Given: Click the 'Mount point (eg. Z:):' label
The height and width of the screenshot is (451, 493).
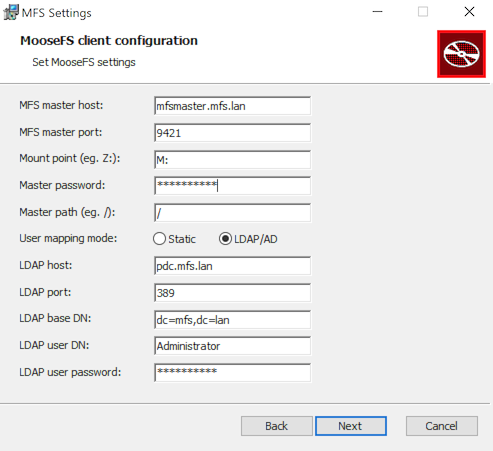Looking at the screenshot, I should 70,158.
